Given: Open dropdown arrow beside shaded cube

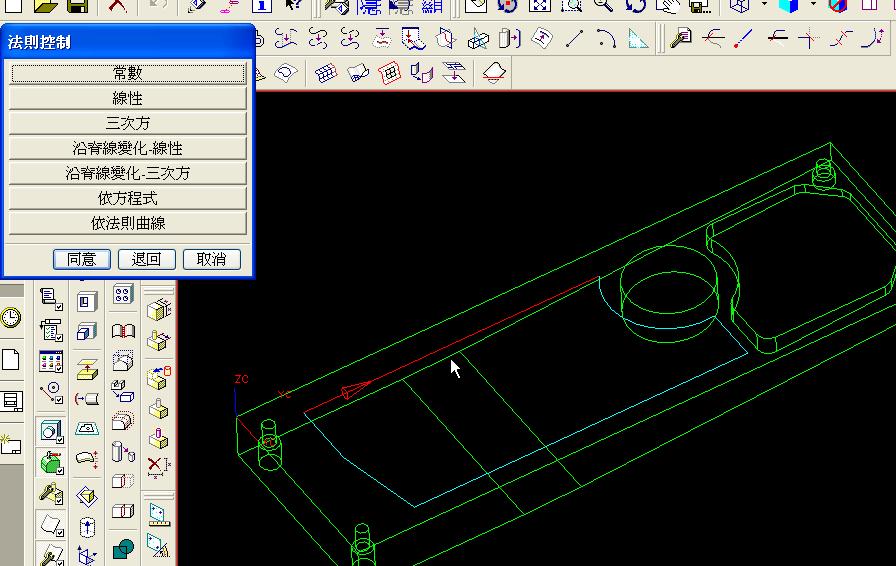Looking at the screenshot, I should coord(813,5).
